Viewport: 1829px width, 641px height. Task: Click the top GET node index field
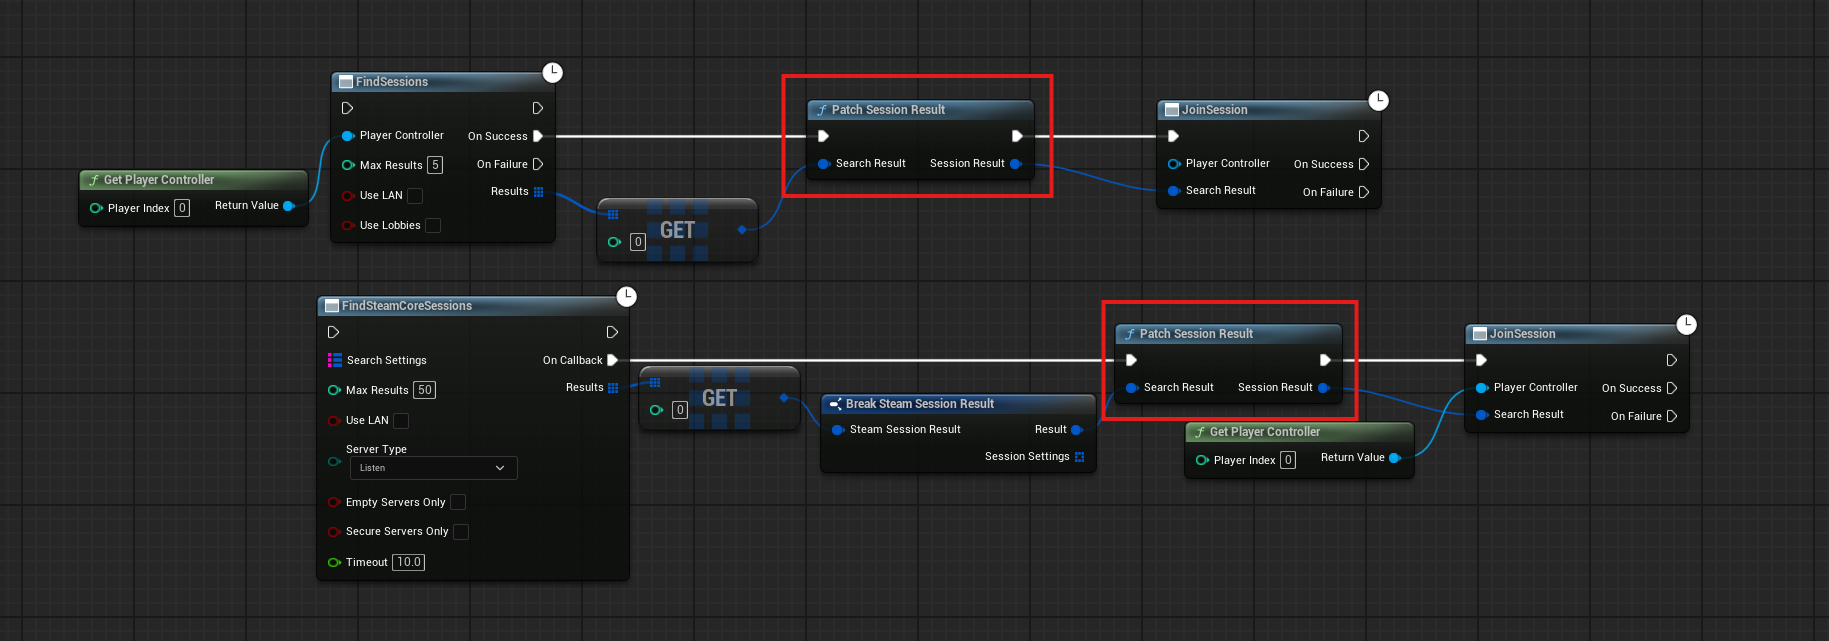[x=638, y=242]
